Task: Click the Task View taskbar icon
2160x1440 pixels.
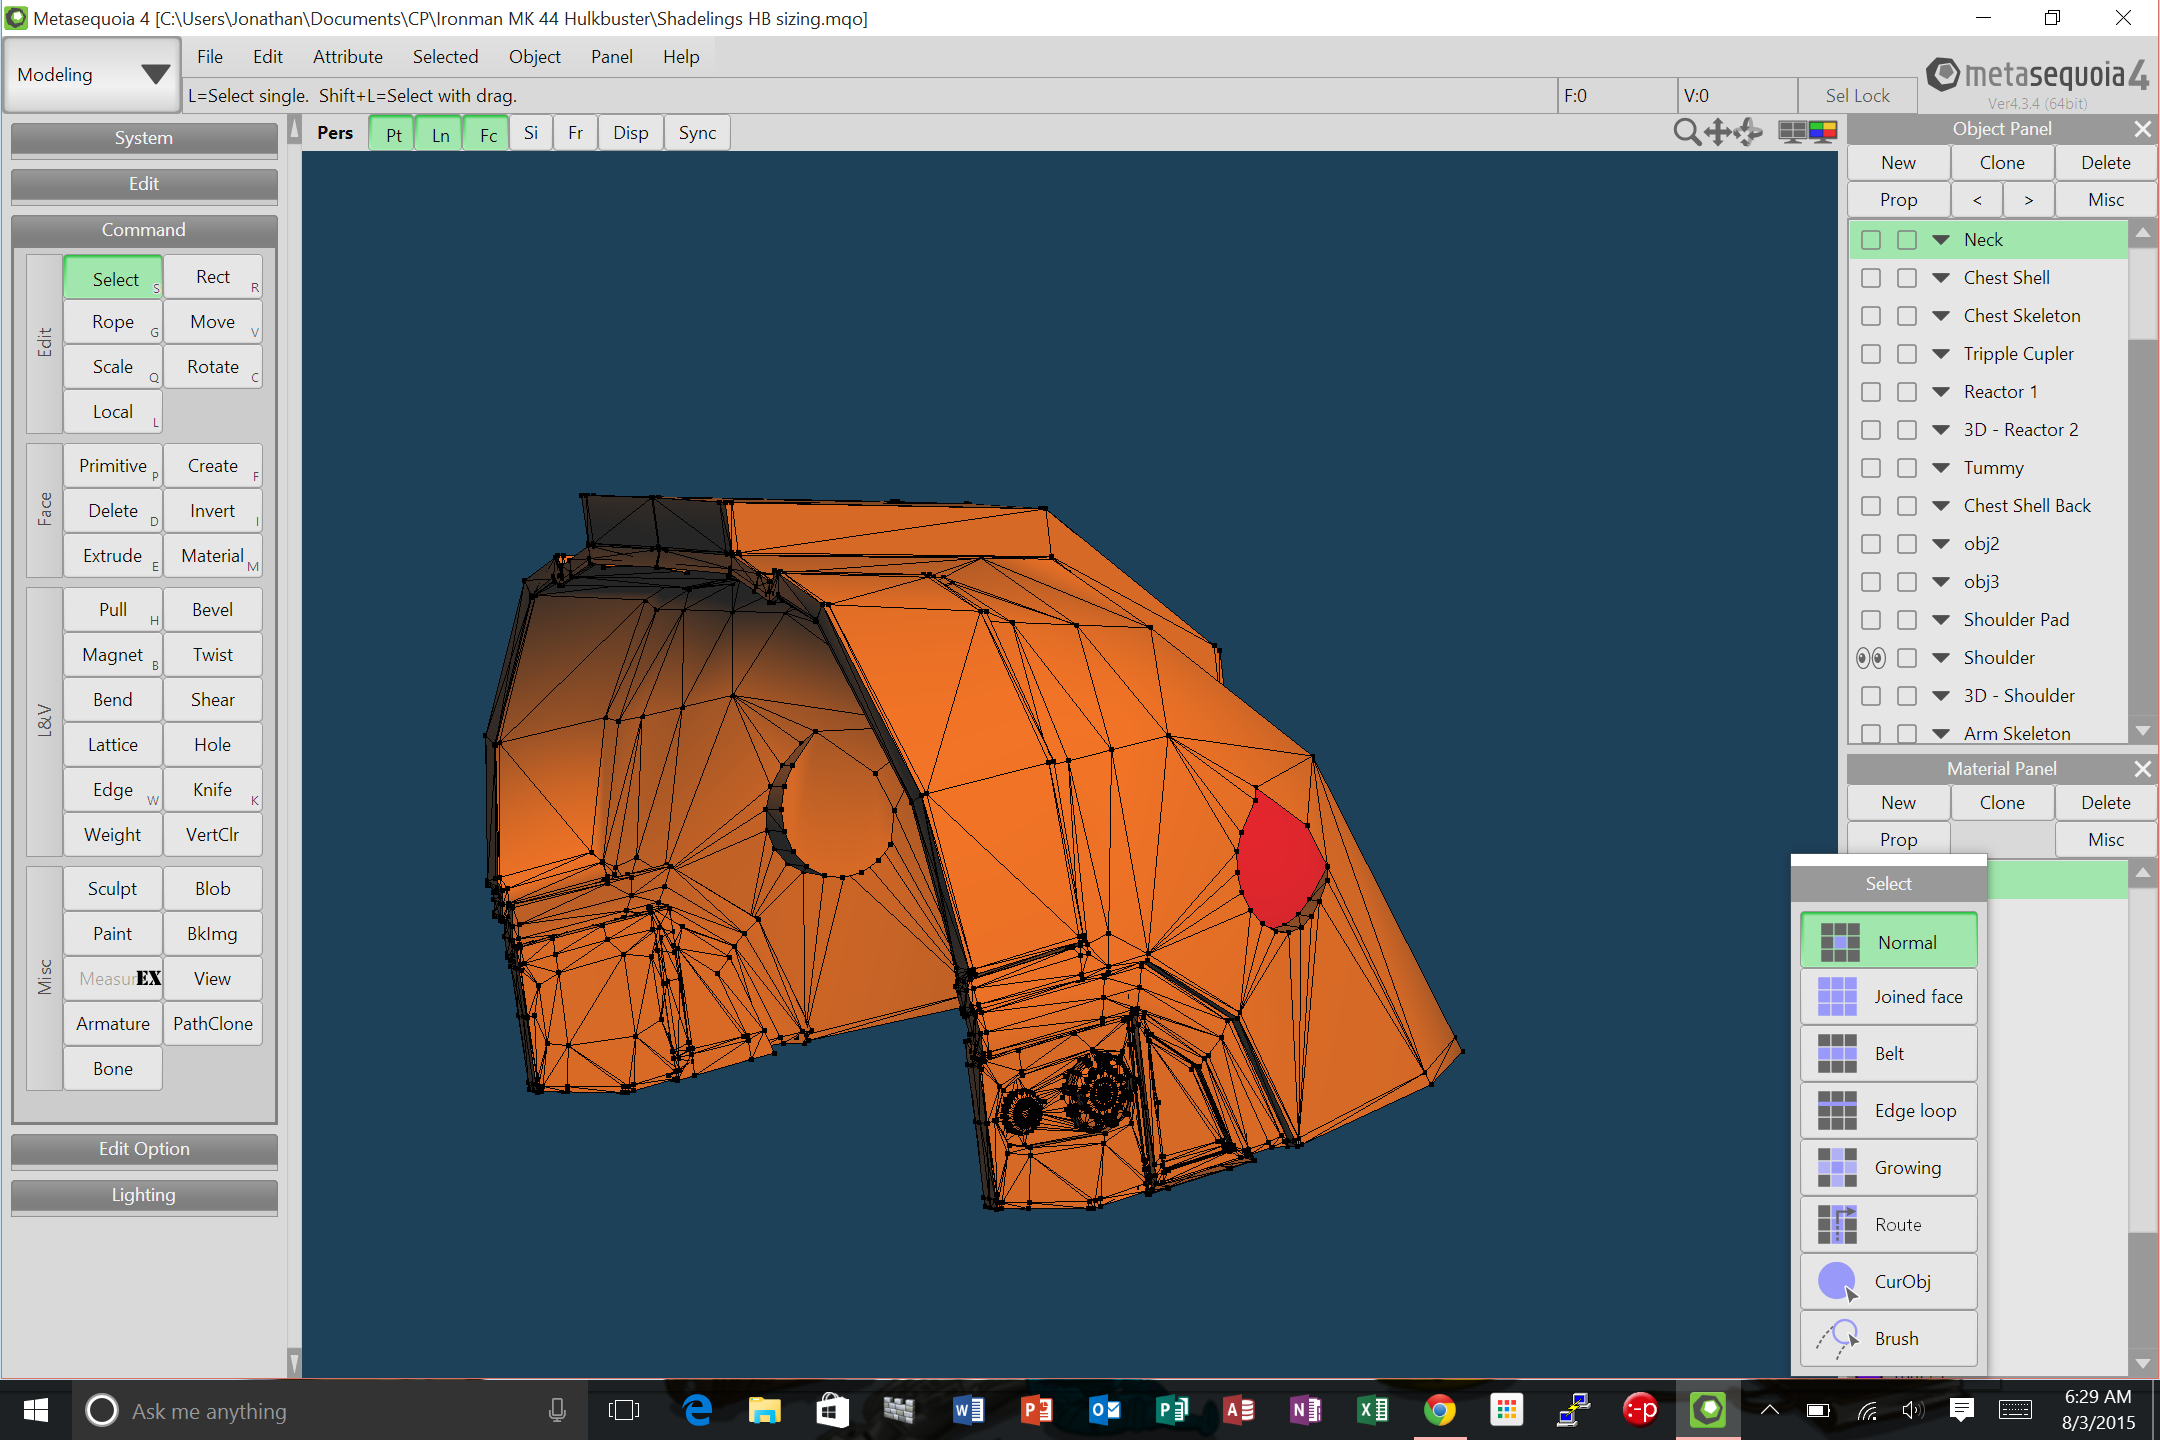Action: pyautogui.click(x=624, y=1410)
